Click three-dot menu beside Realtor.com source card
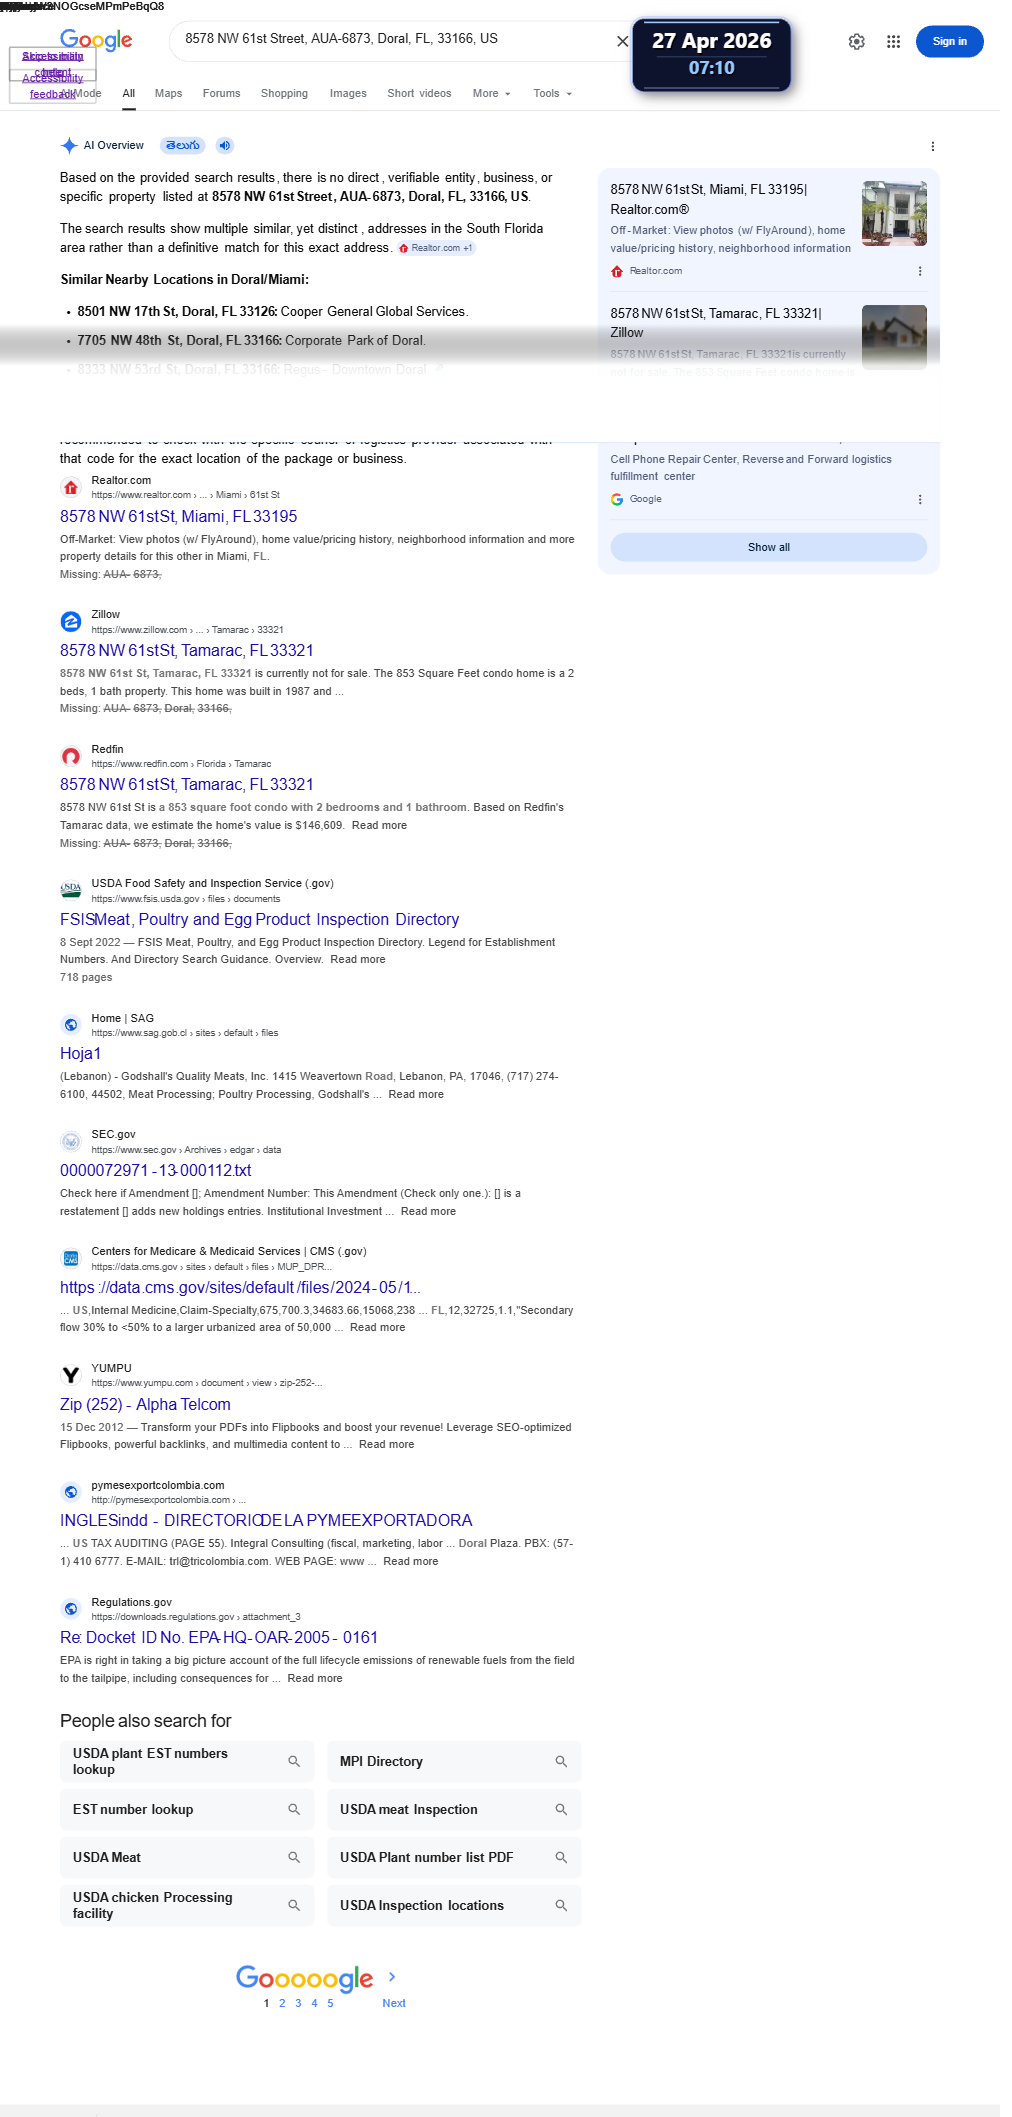This screenshot has height=2117, width=1012. (x=920, y=271)
